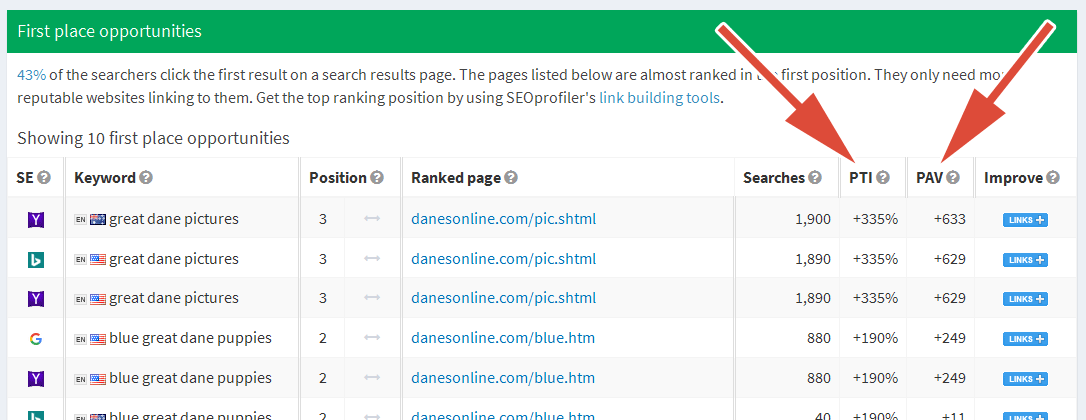Image resolution: width=1086 pixels, height=420 pixels.
Task: Open danesonline.com/pic.shtml in the 1,900 searches row
Action: (504, 219)
